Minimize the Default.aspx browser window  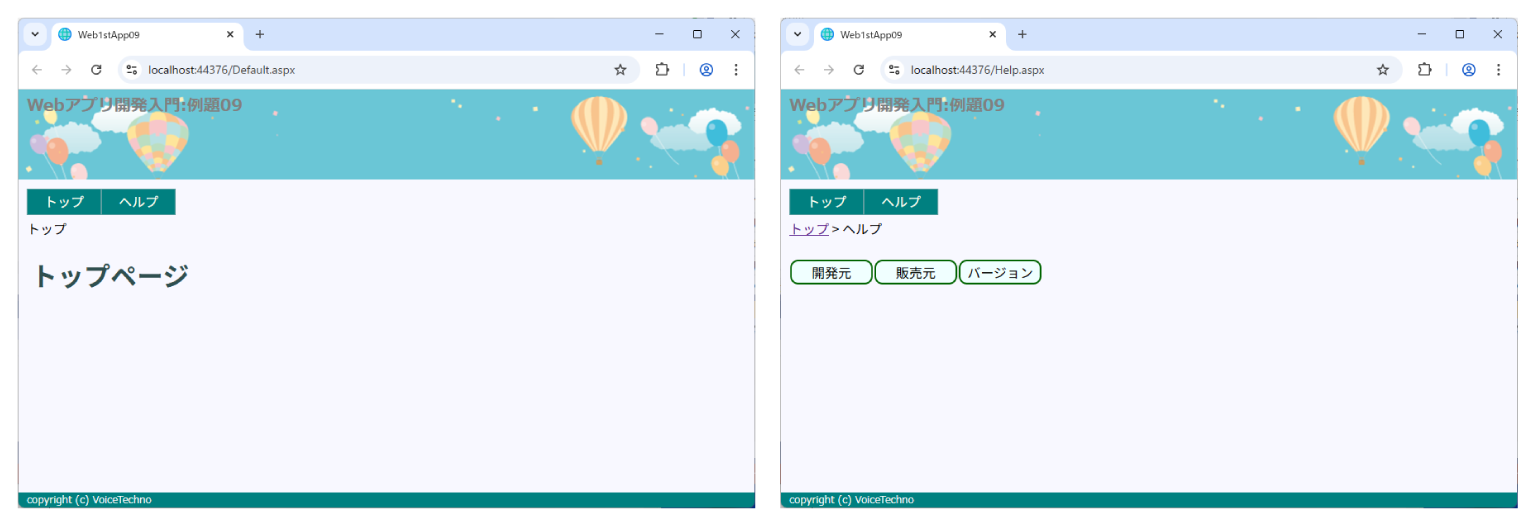[659, 34]
